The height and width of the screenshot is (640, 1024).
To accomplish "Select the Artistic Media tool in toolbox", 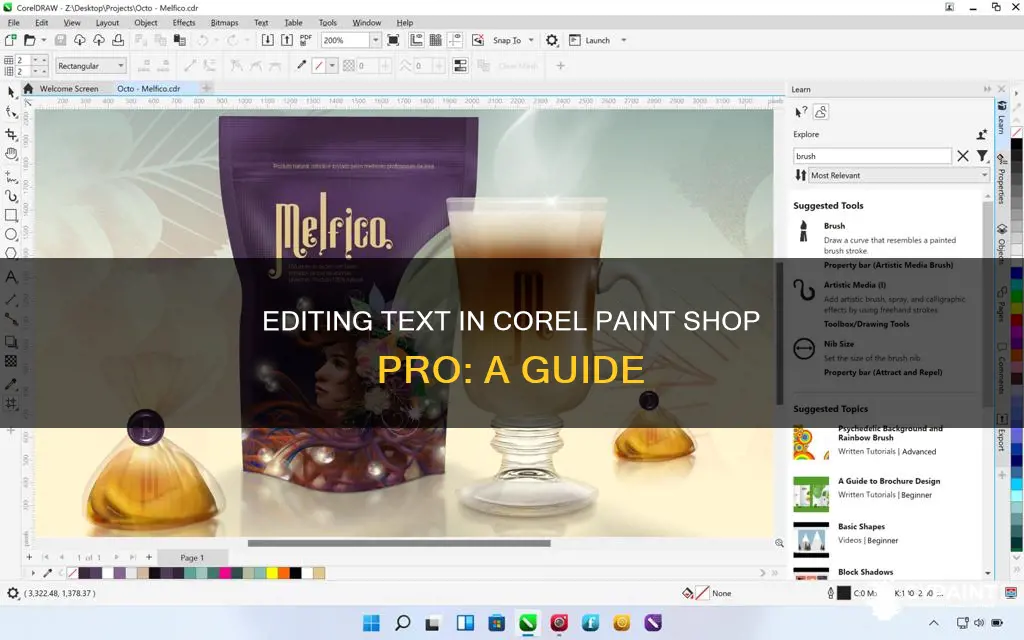I will (x=11, y=196).
